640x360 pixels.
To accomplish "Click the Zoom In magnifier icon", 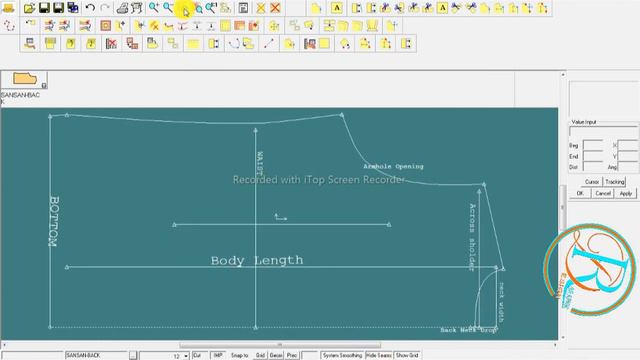I will point(153,8).
